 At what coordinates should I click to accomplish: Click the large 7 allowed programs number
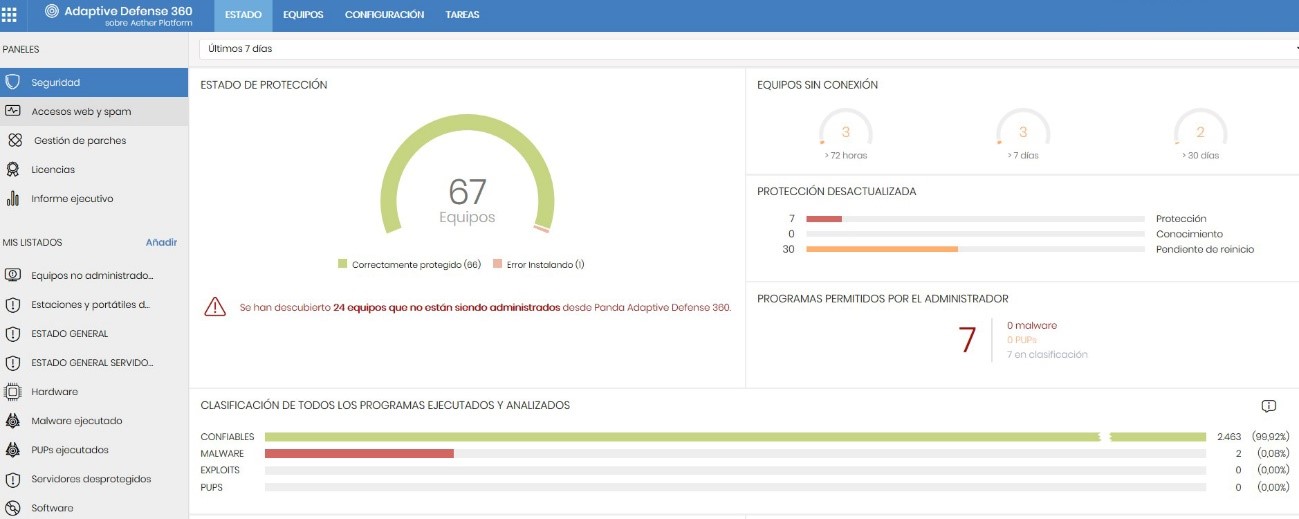click(967, 340)
